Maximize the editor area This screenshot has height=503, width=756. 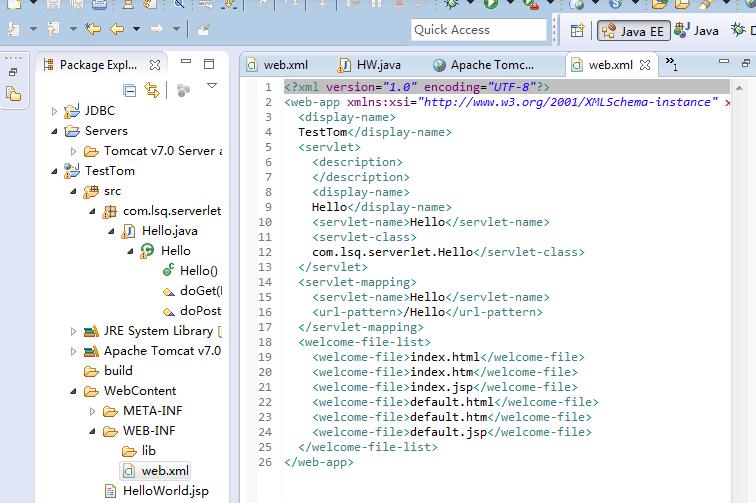point(745,63)
